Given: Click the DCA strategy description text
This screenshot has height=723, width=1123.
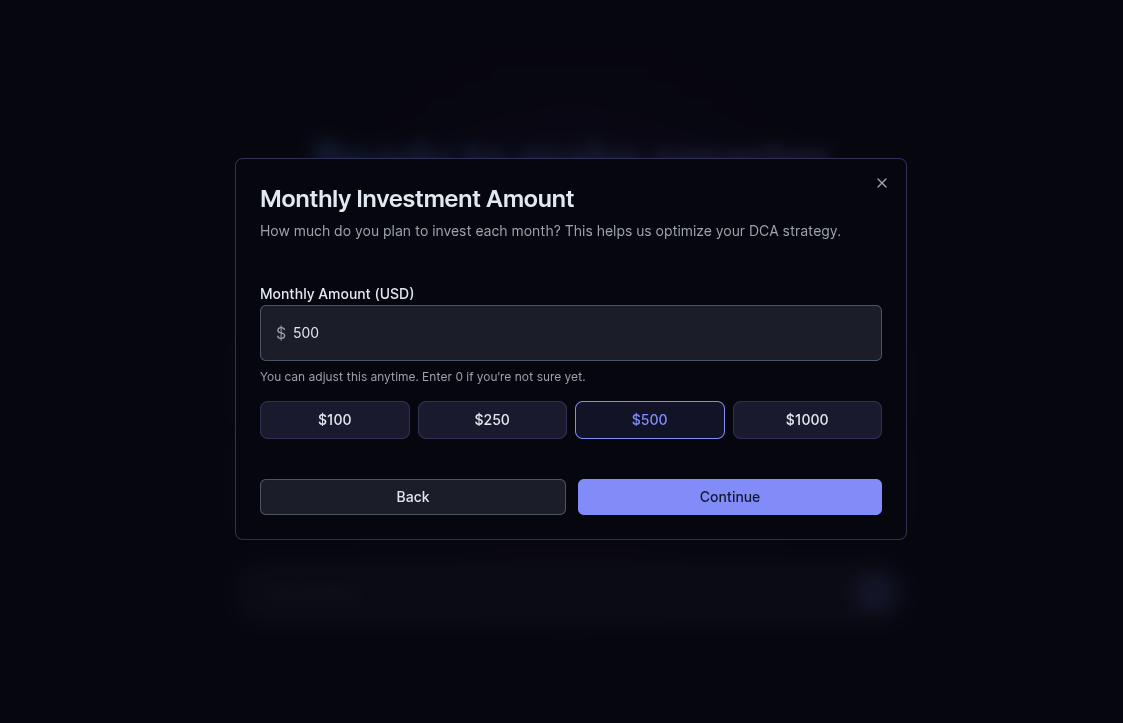Looking at the screenshot, I should (550, 231).
